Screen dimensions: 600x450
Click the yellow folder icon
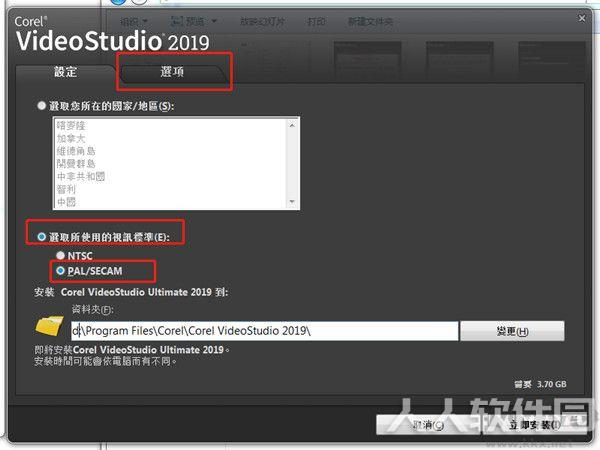49,326
